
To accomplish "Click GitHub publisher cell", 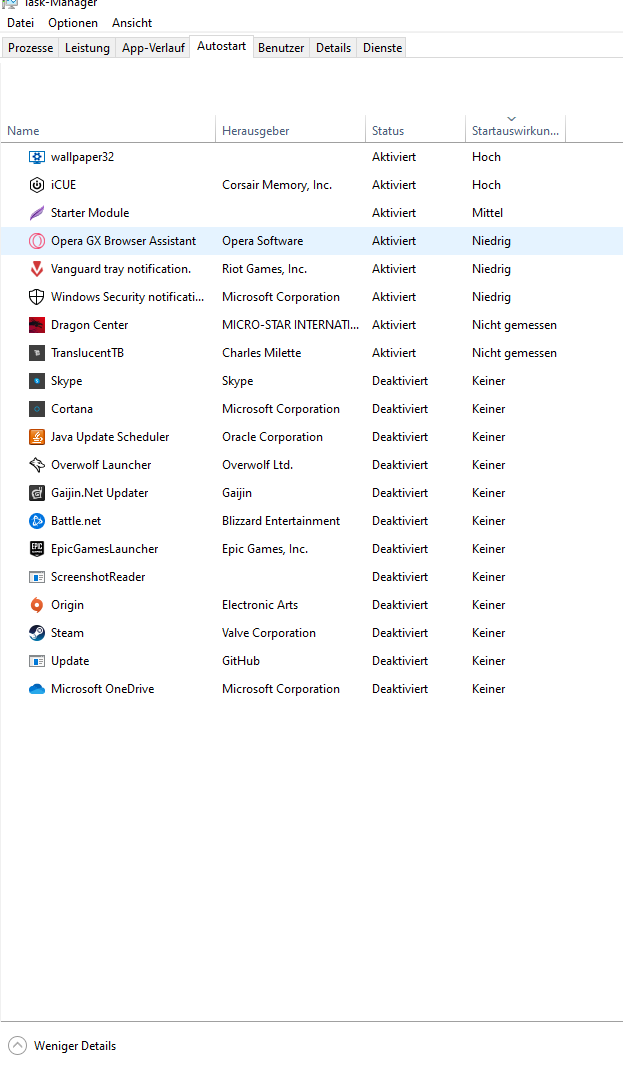I will click(241, 661).
